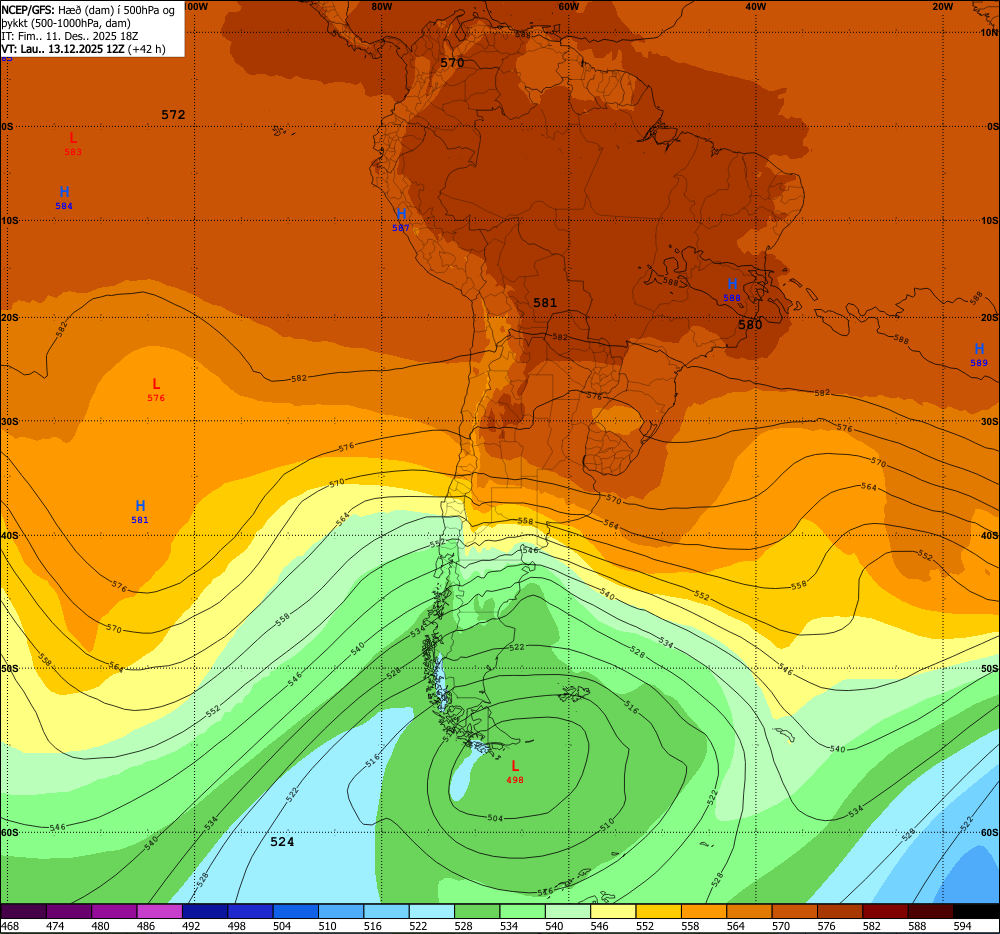Click the black 572 thickness value
Screen dimensions: 1000x934
(x=173, y=115)
